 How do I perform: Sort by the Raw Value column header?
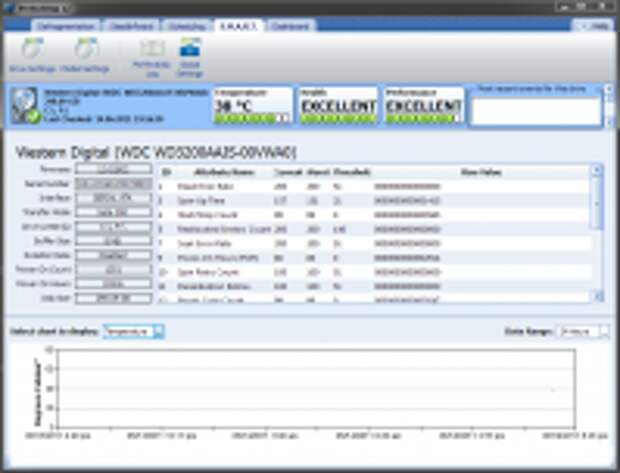[x=481, y=172]
